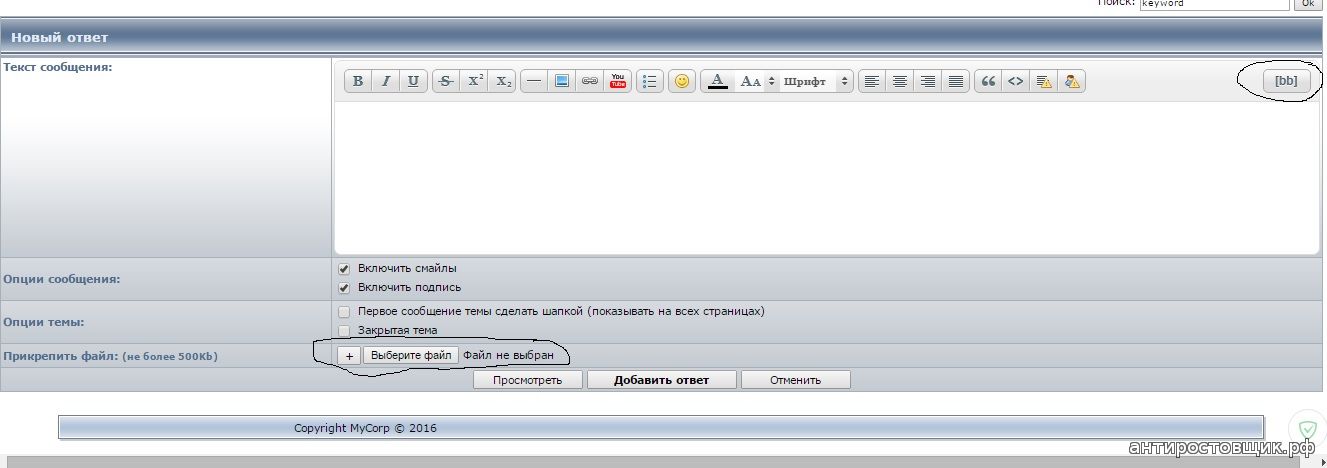Open the smiley emoji picker
Screen dimensions: 1327x468
(682, 82)
